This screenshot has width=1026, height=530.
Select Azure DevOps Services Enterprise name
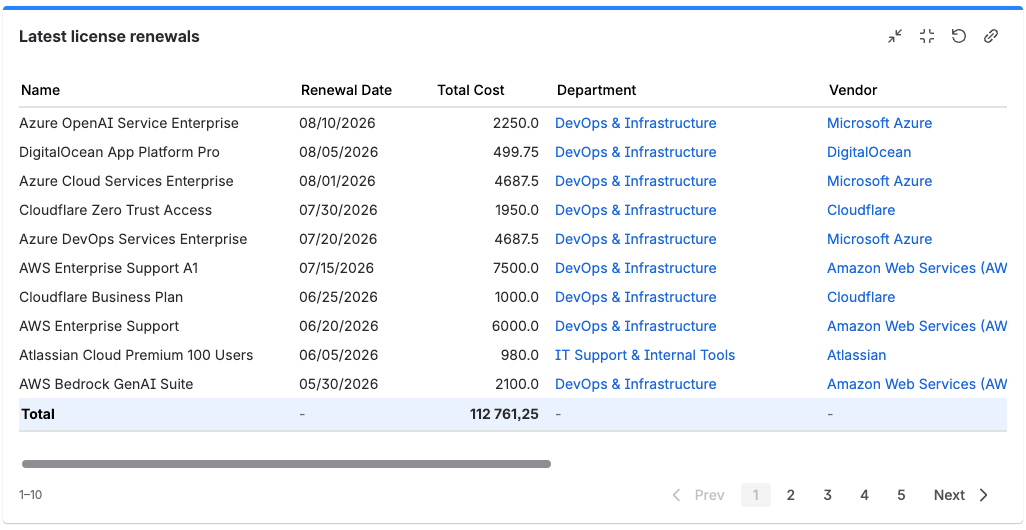(x=133, y=239)
